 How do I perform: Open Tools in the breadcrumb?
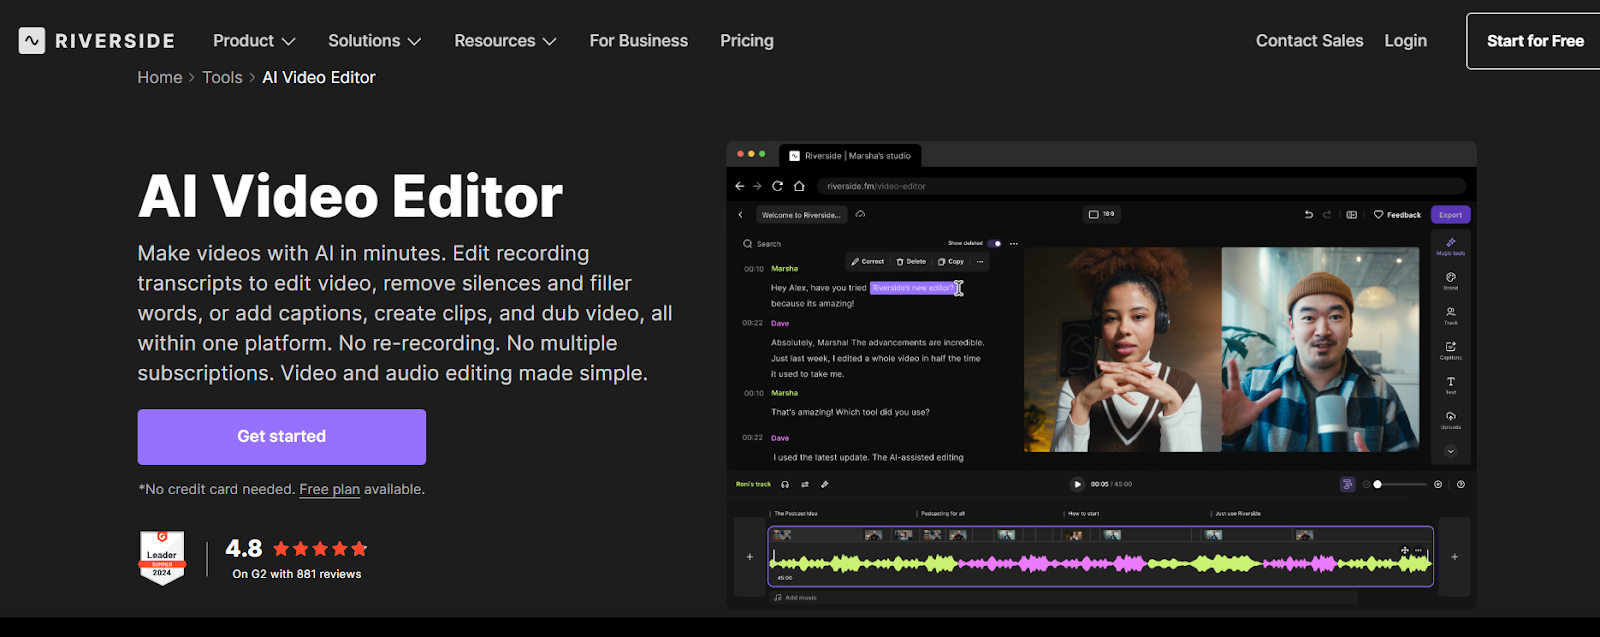pos(222,77)
